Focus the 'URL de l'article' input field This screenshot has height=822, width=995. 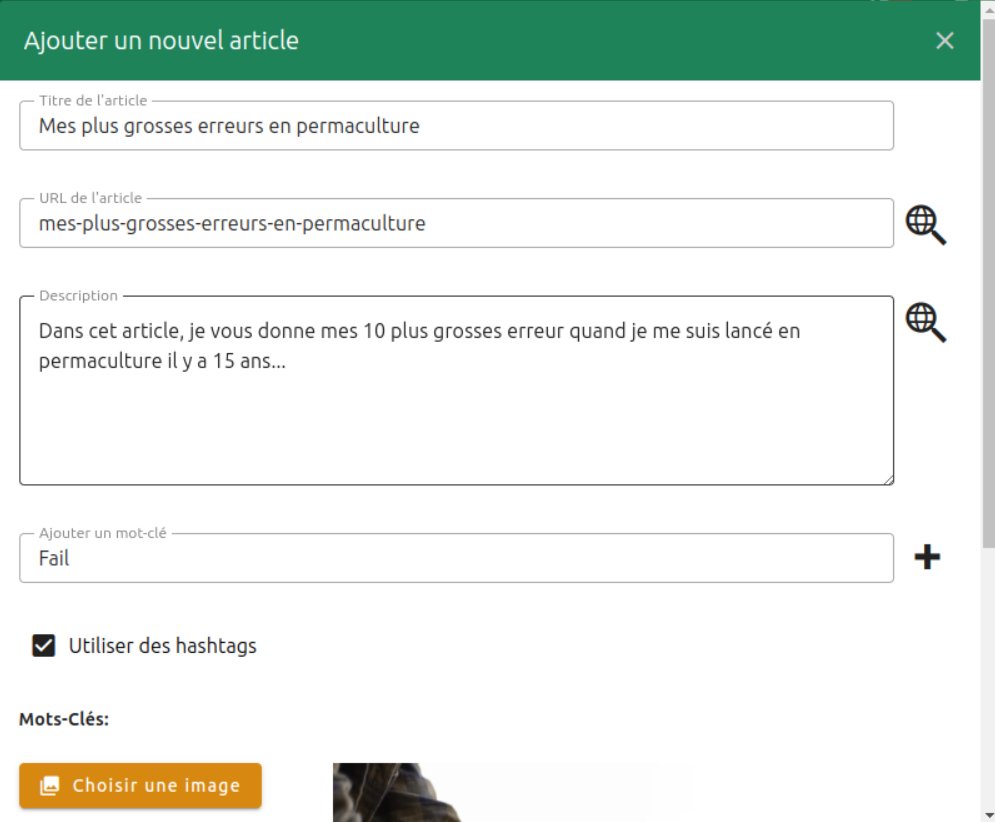pyautogui.click(x=455, y=224)
